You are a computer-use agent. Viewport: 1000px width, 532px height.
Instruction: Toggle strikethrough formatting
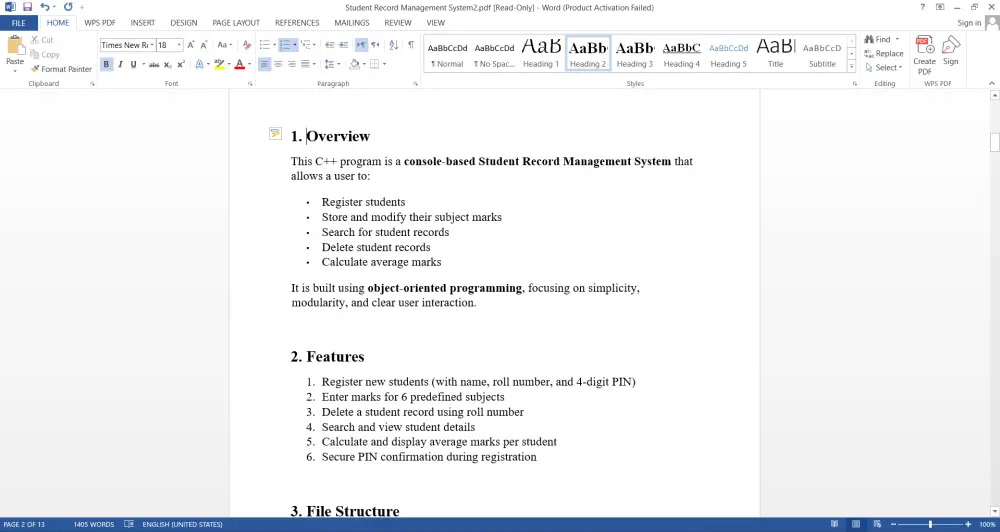(x=154, y=64)
